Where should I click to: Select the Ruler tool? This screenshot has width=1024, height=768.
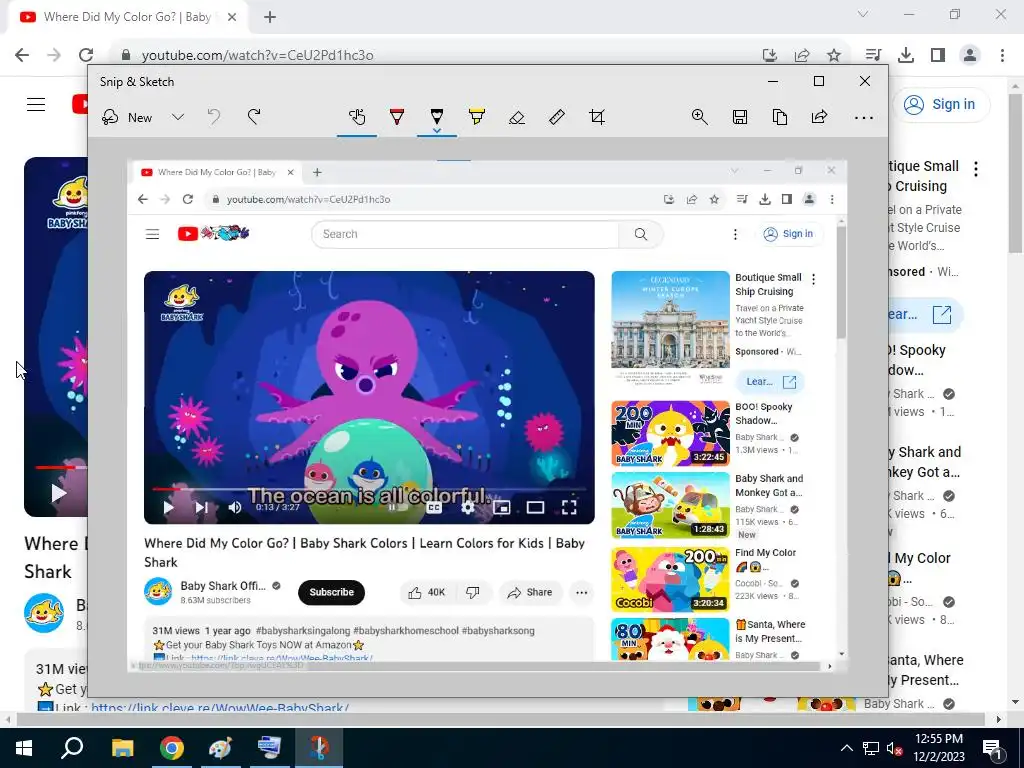pyautogui.click(x=556, y=118)
